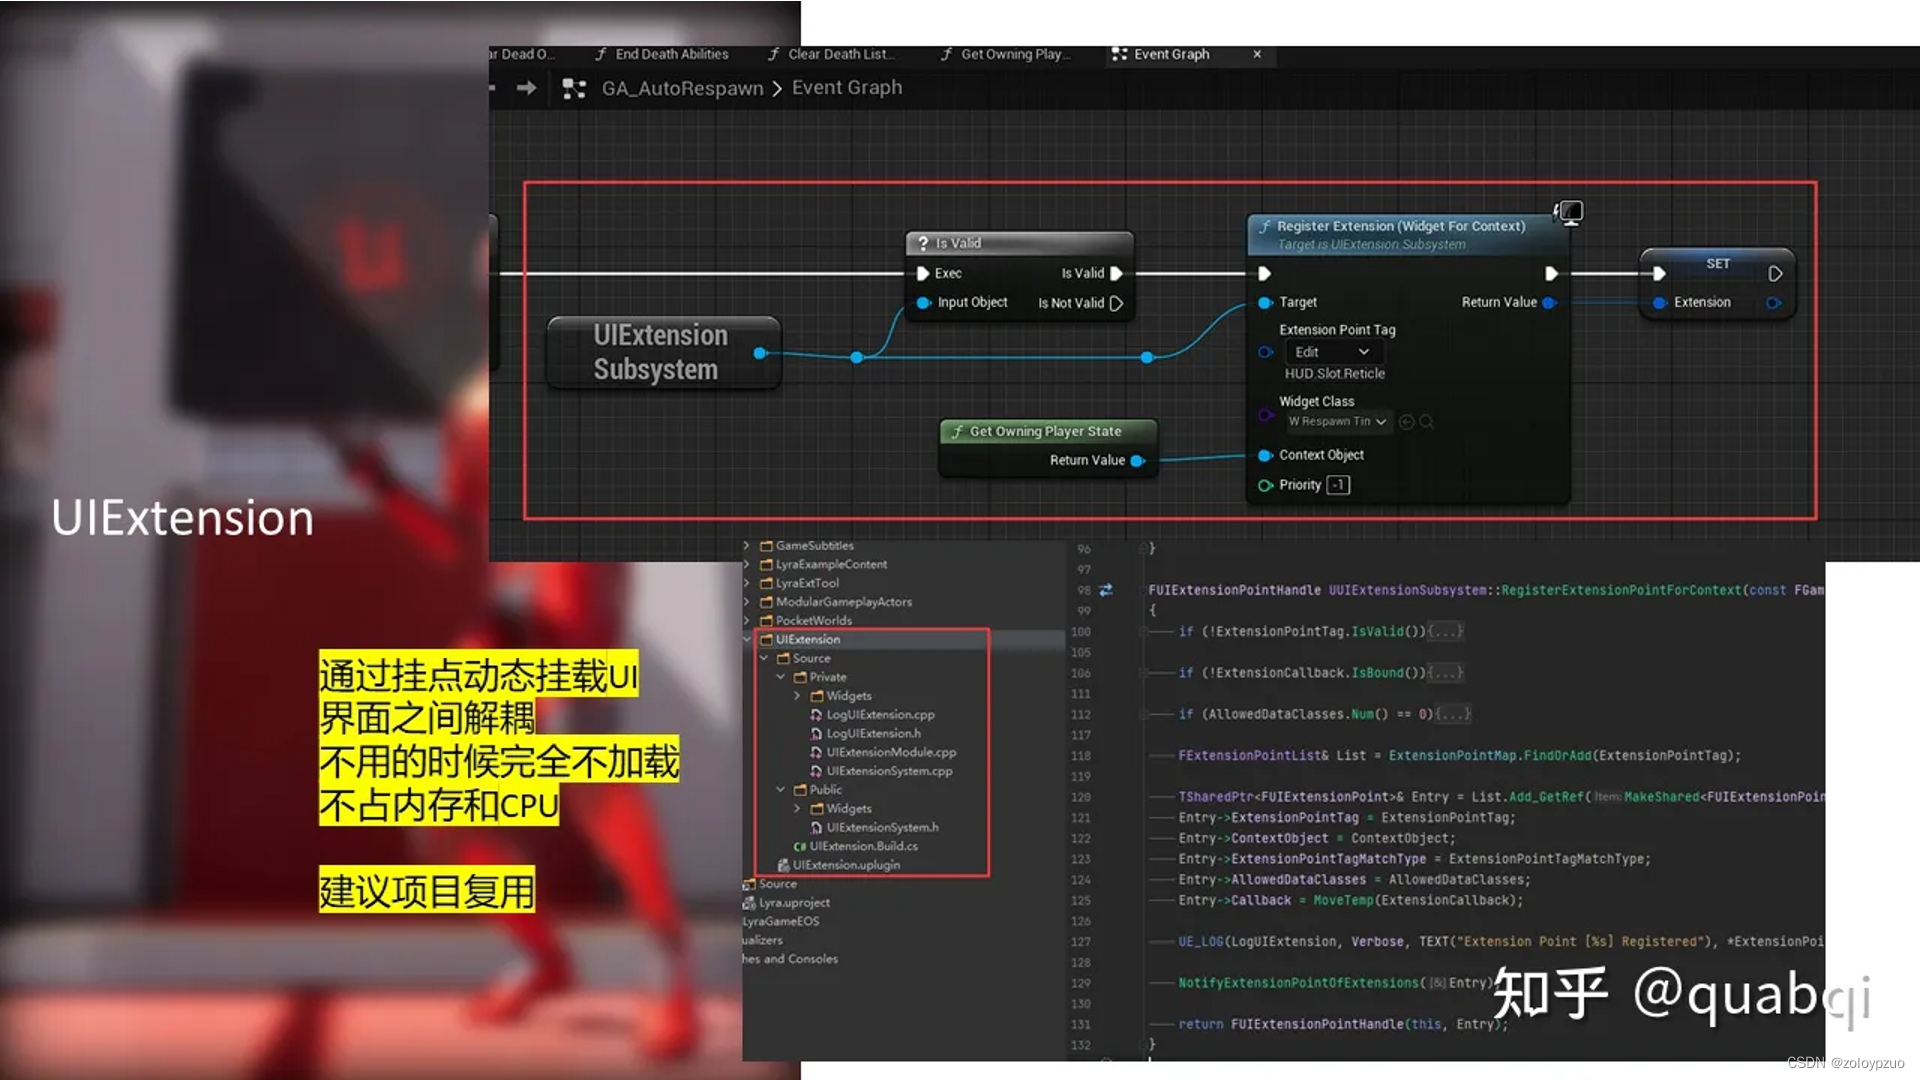Expand the PocketWorlds folder
Screen dimensions: 1920x1080
pyautogui.click(x=747, y=621)
